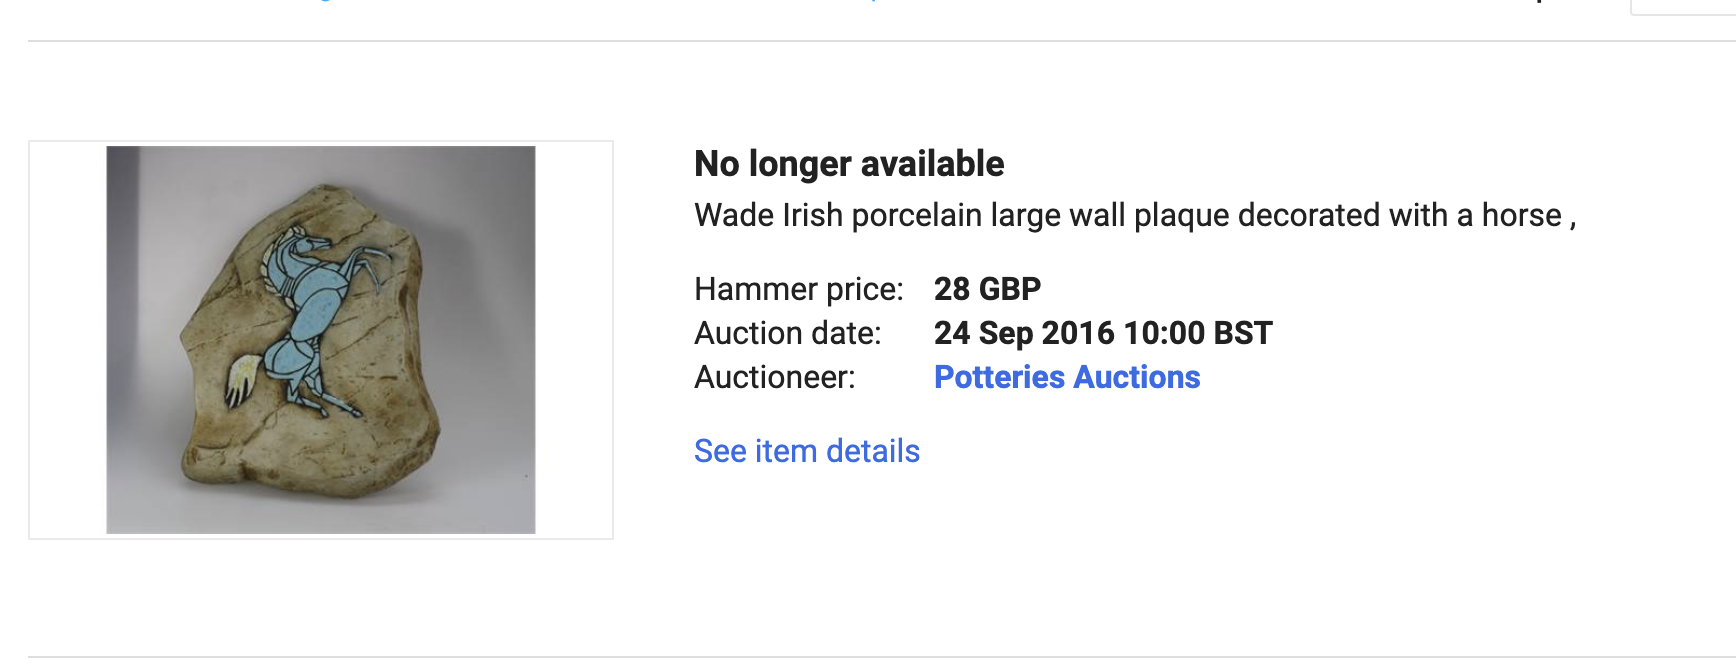Viewport: 1736px width, 668px height.
Task: Click the 28 GBP hammer price value
Action: tap(987, 289)
